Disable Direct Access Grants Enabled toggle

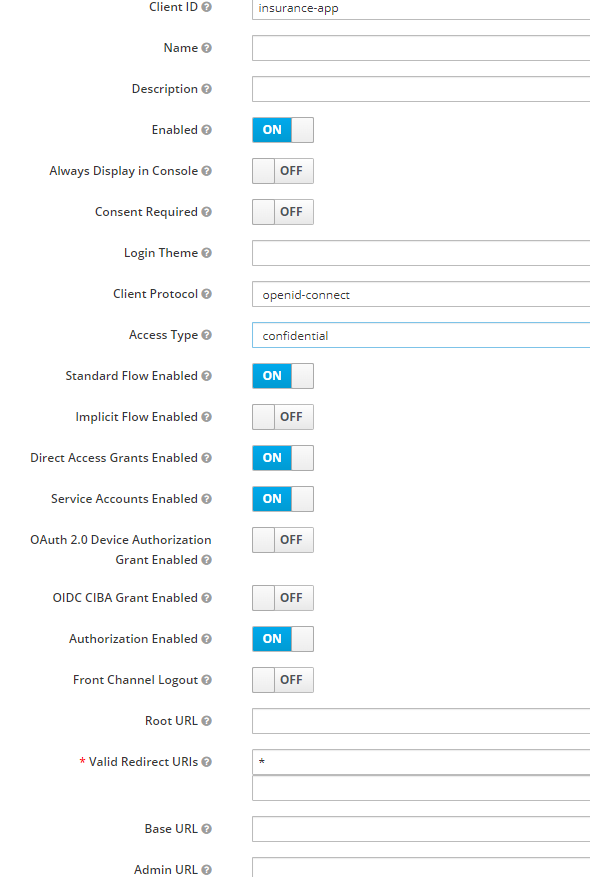tap(283, 458)
